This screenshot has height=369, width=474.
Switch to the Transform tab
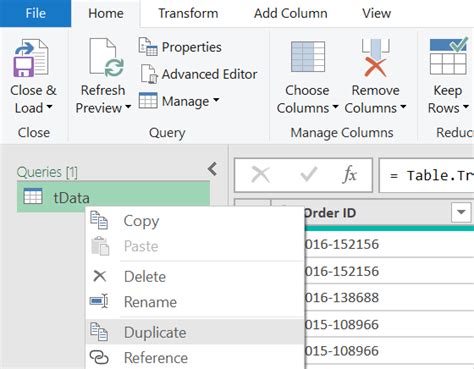click(188, 13)
